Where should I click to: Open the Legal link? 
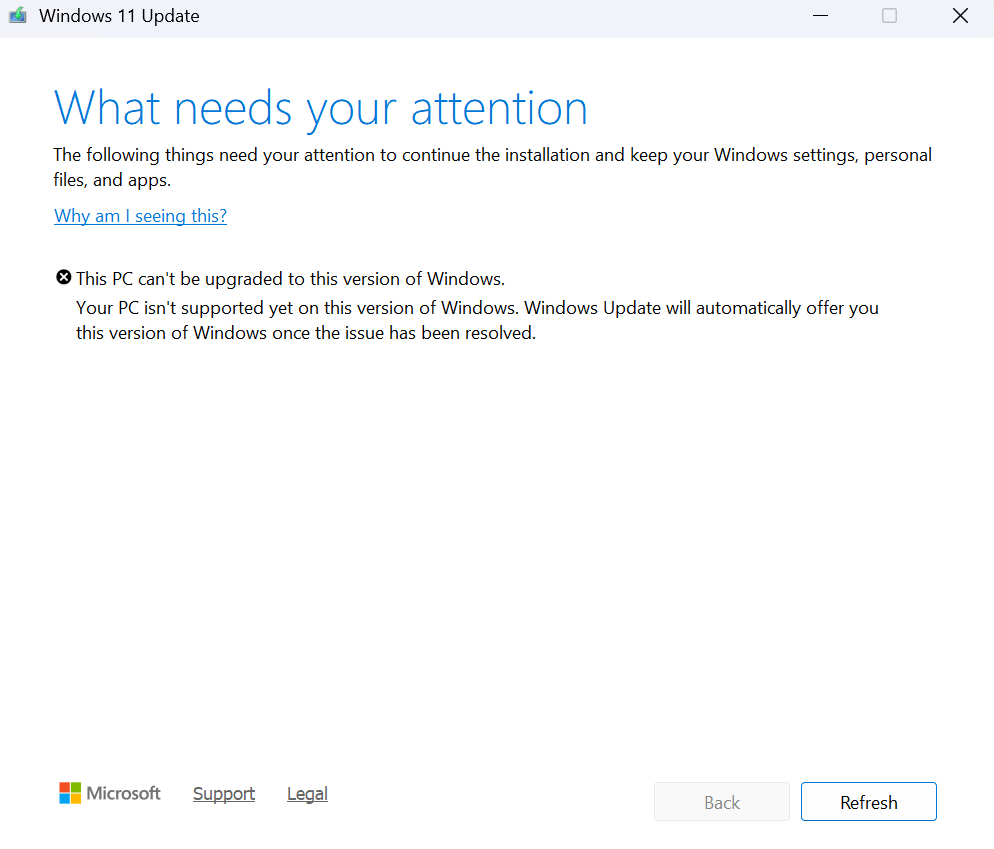point(307,794)
